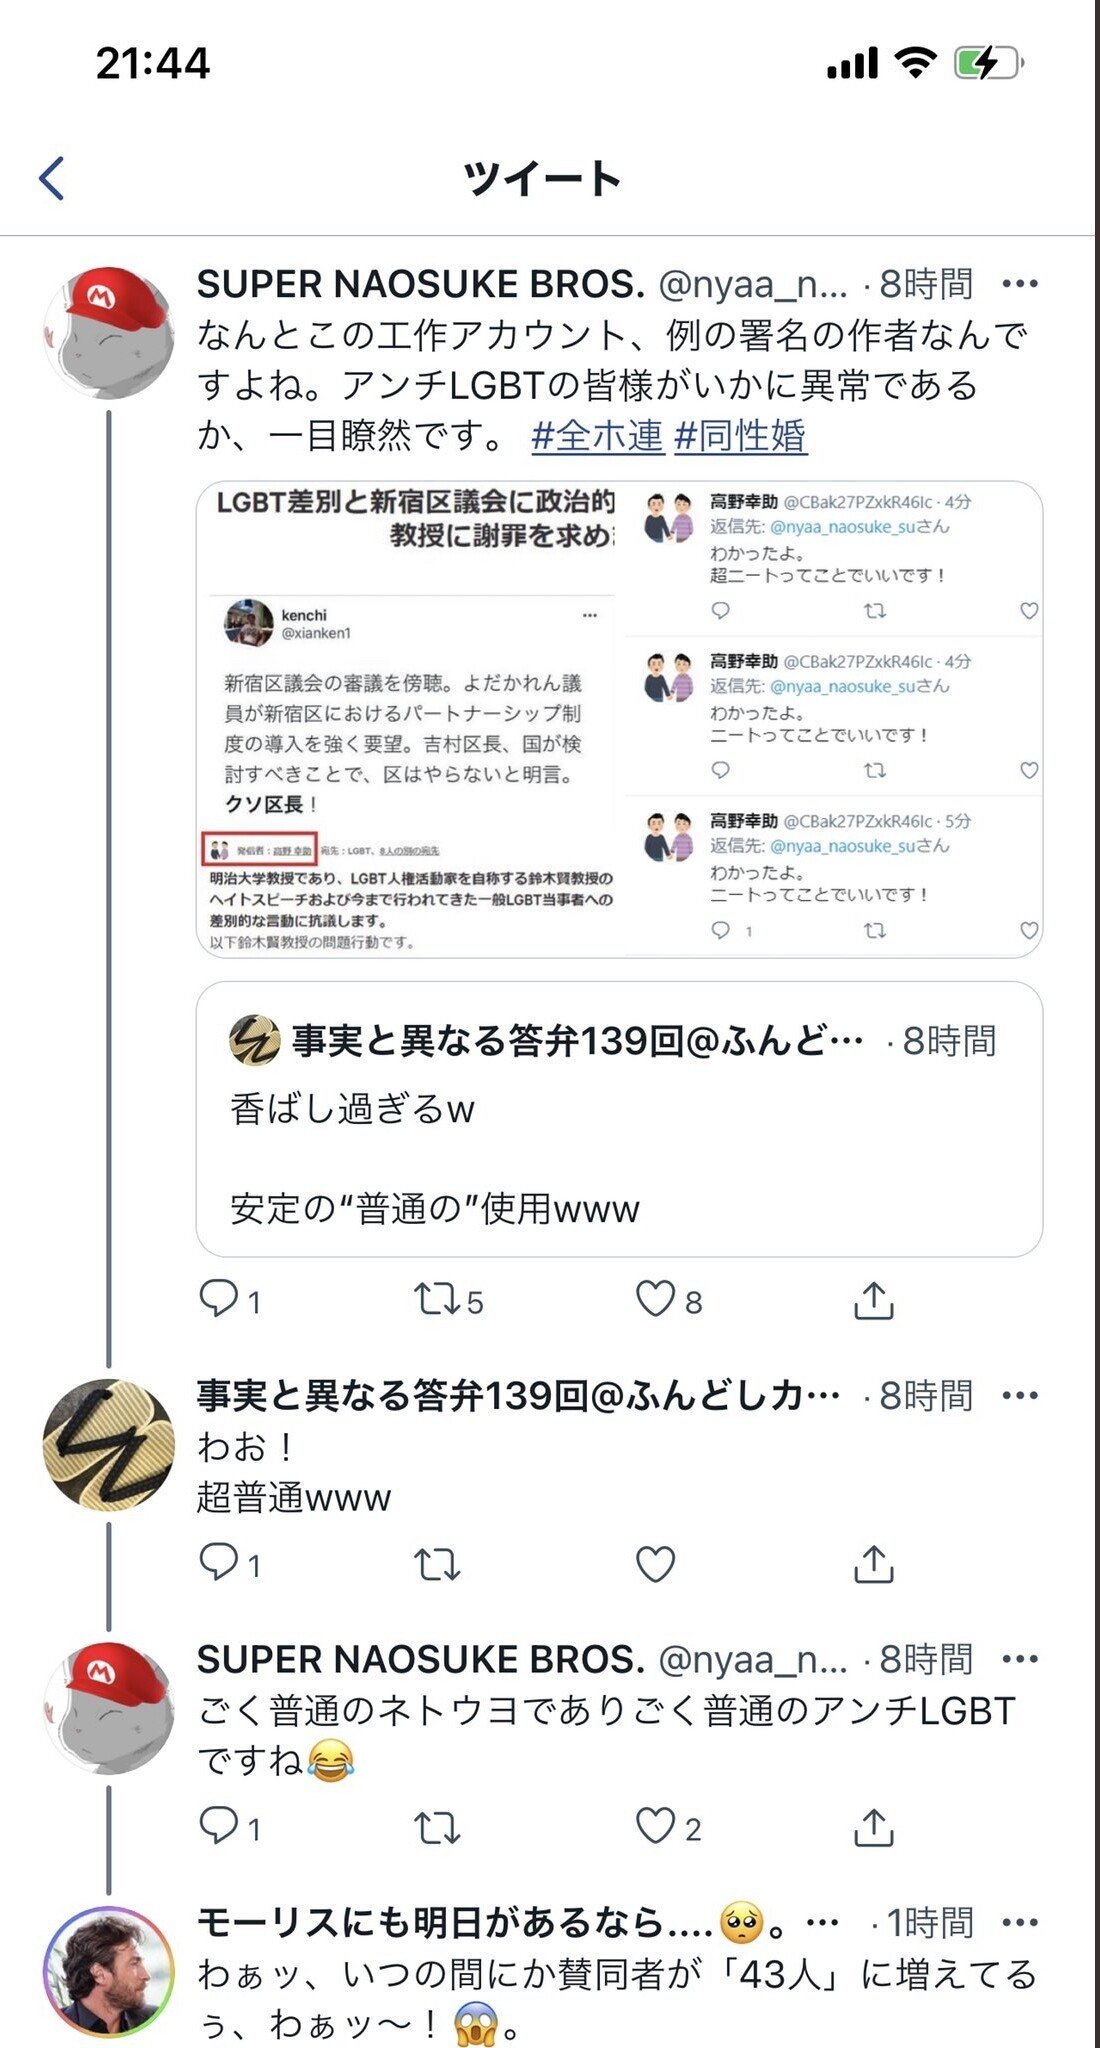Like the first tweet with 8 likes
This screenshot has width=1100, height=2048.
[656, 1299]
